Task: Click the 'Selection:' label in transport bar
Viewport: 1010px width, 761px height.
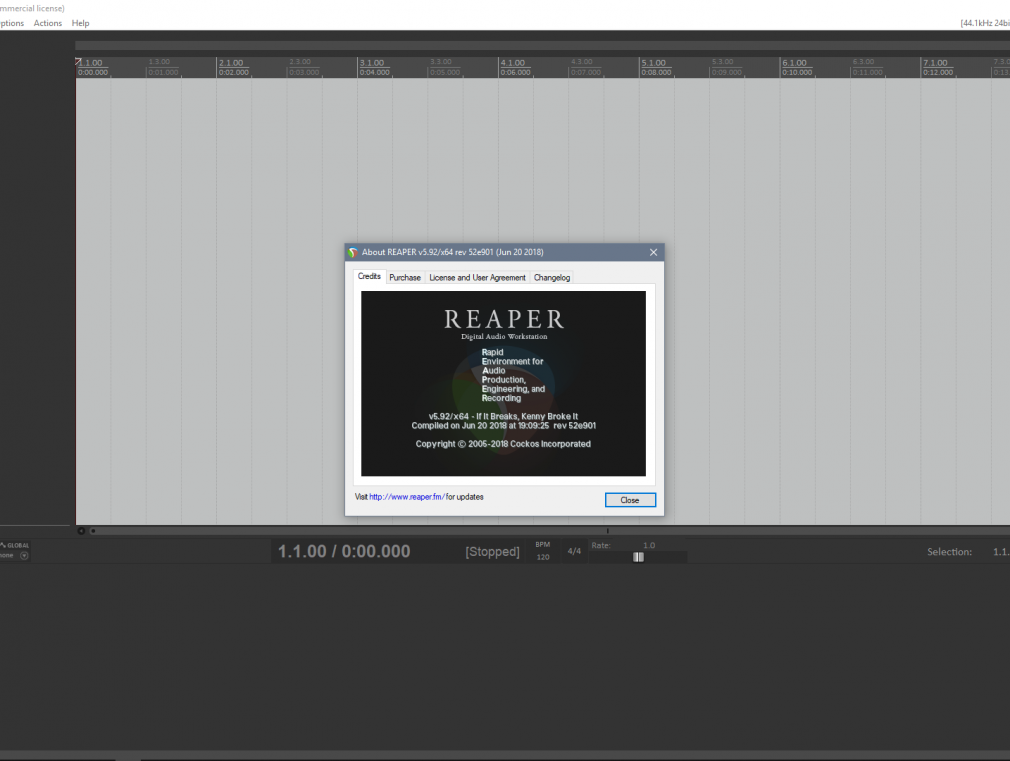Action: [x=949, y=552]
